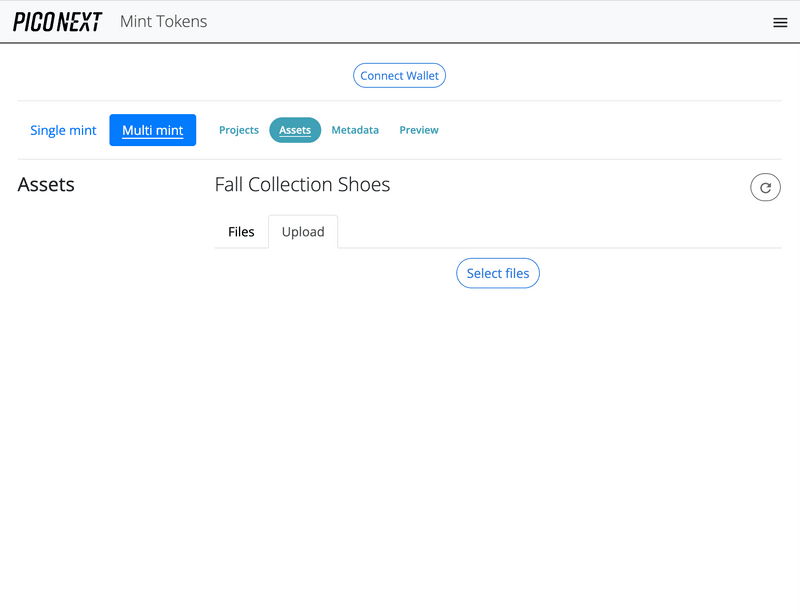Viewport: 800px width, 615px height.
Task: Choose files to upload as assets
Action: coord(498,274)
